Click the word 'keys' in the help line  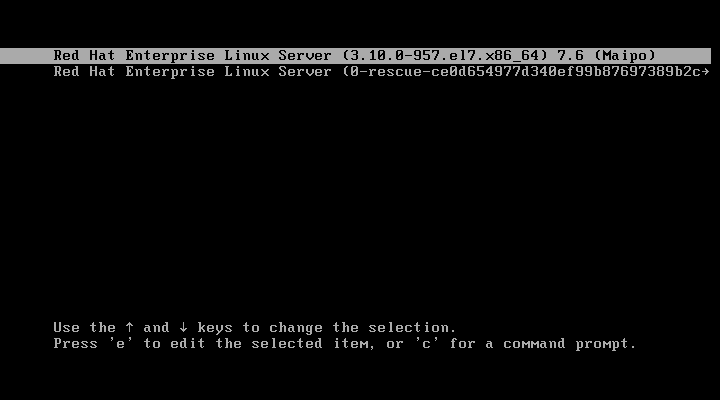click(x=215, y=328)
